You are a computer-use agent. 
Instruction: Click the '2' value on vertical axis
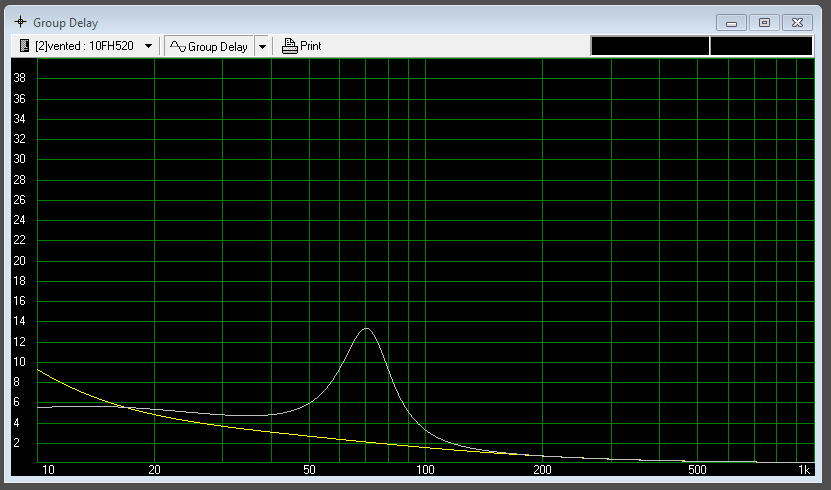[16, 443]
